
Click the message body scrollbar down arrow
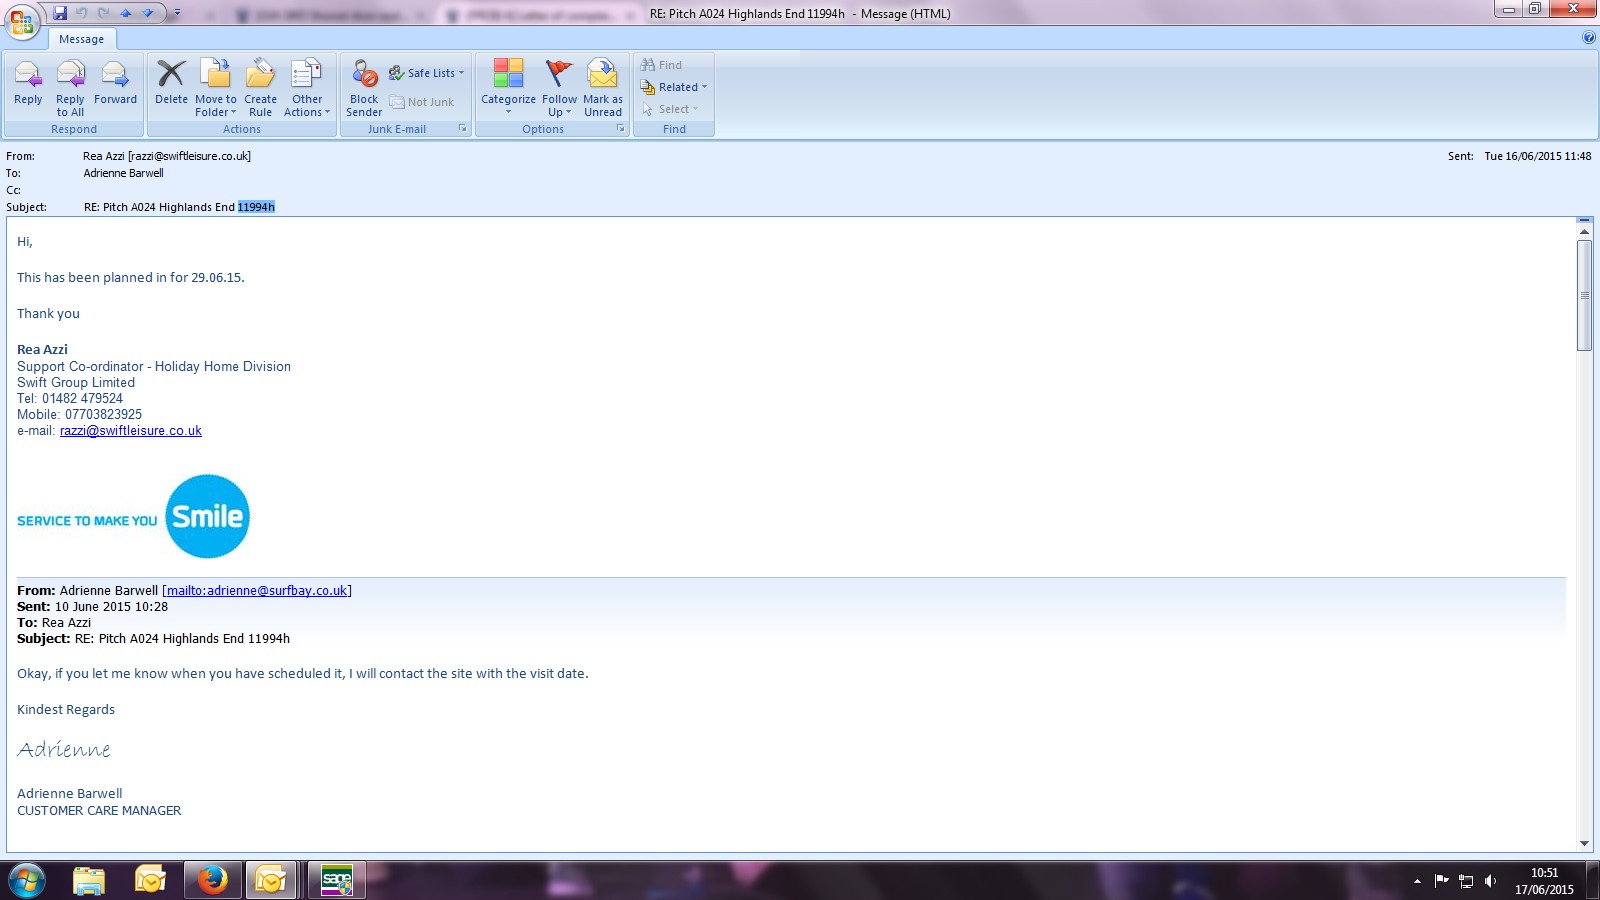(x=1584, y=843)
